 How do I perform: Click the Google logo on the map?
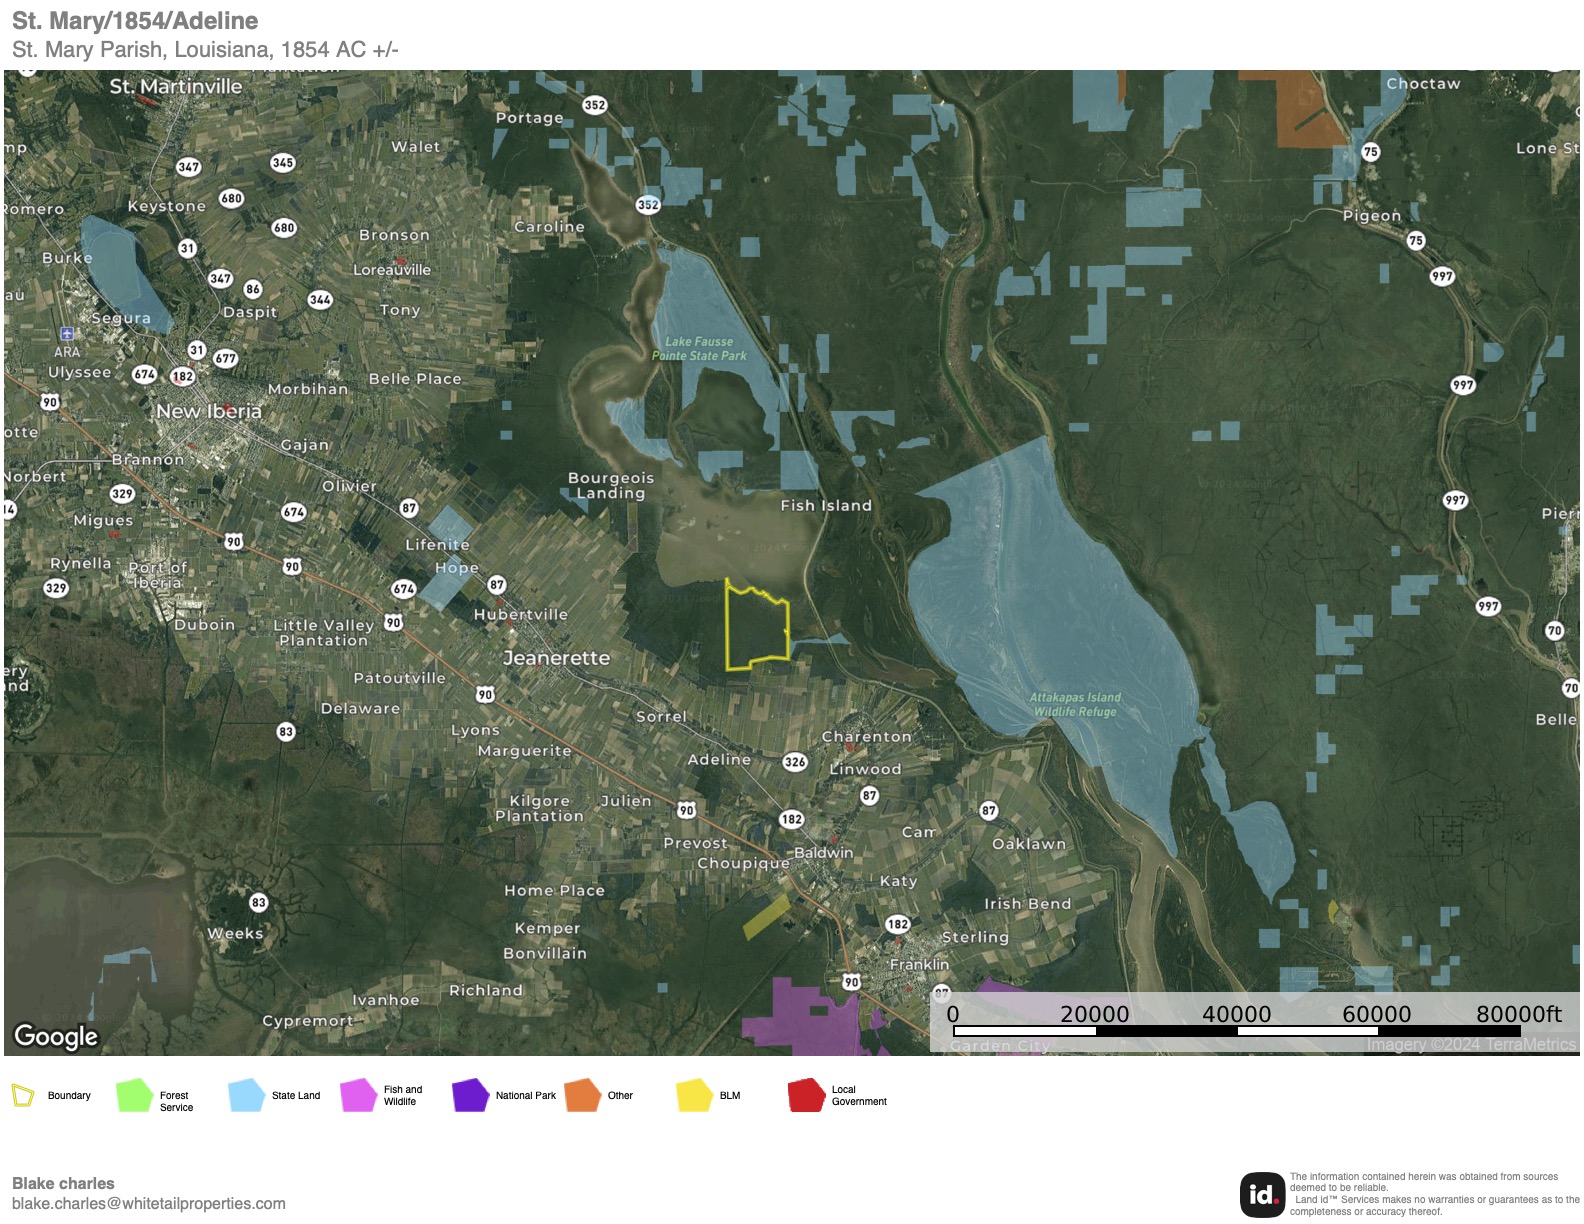[56, 1036]
